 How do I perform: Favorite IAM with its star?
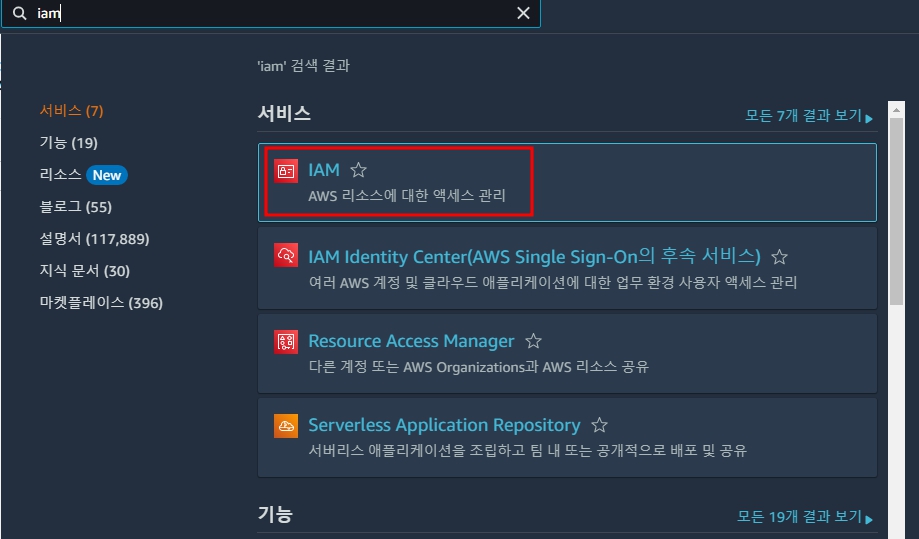click(x=358, y=170)
